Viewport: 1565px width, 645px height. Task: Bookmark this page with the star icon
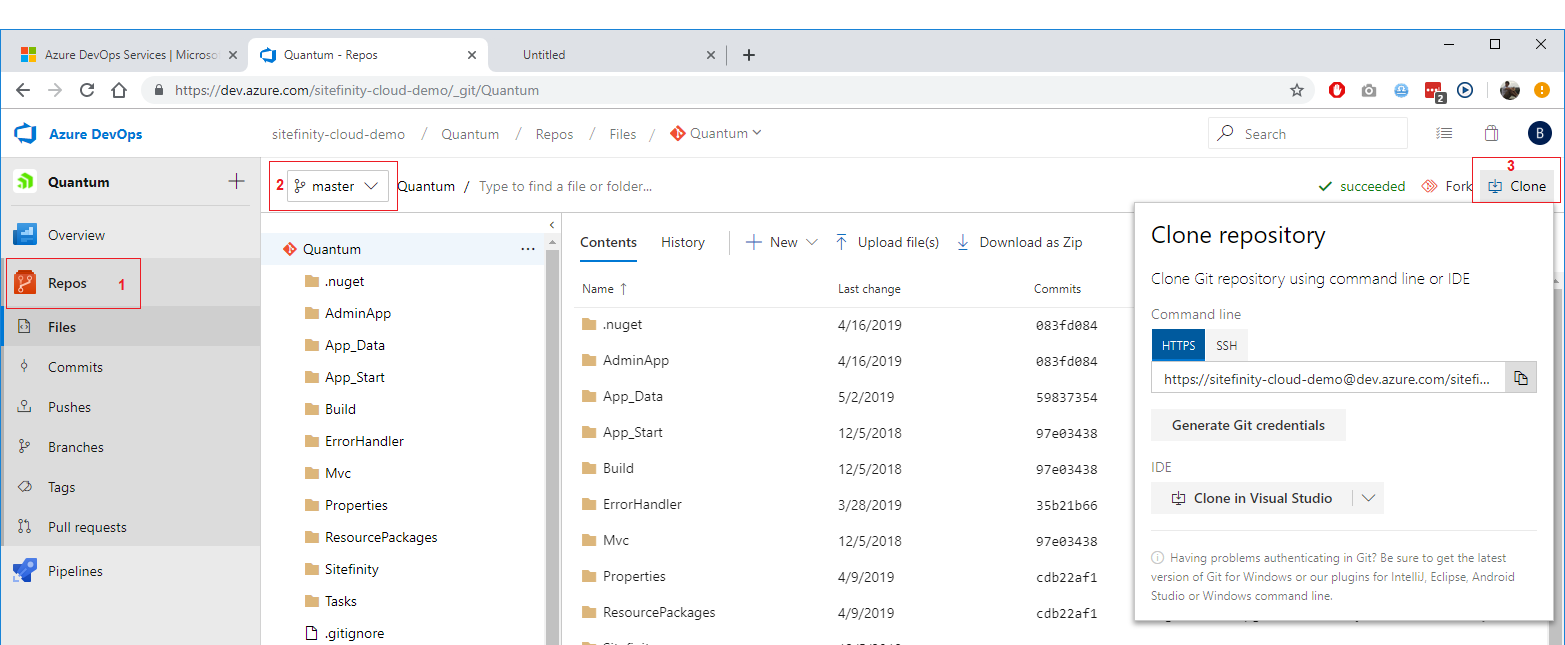click(x=1297, y=90)
